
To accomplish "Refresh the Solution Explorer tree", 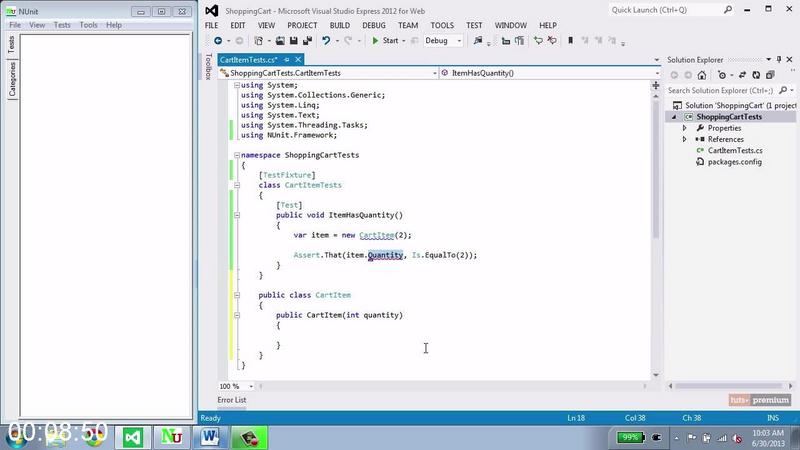I will pos(756,75).
